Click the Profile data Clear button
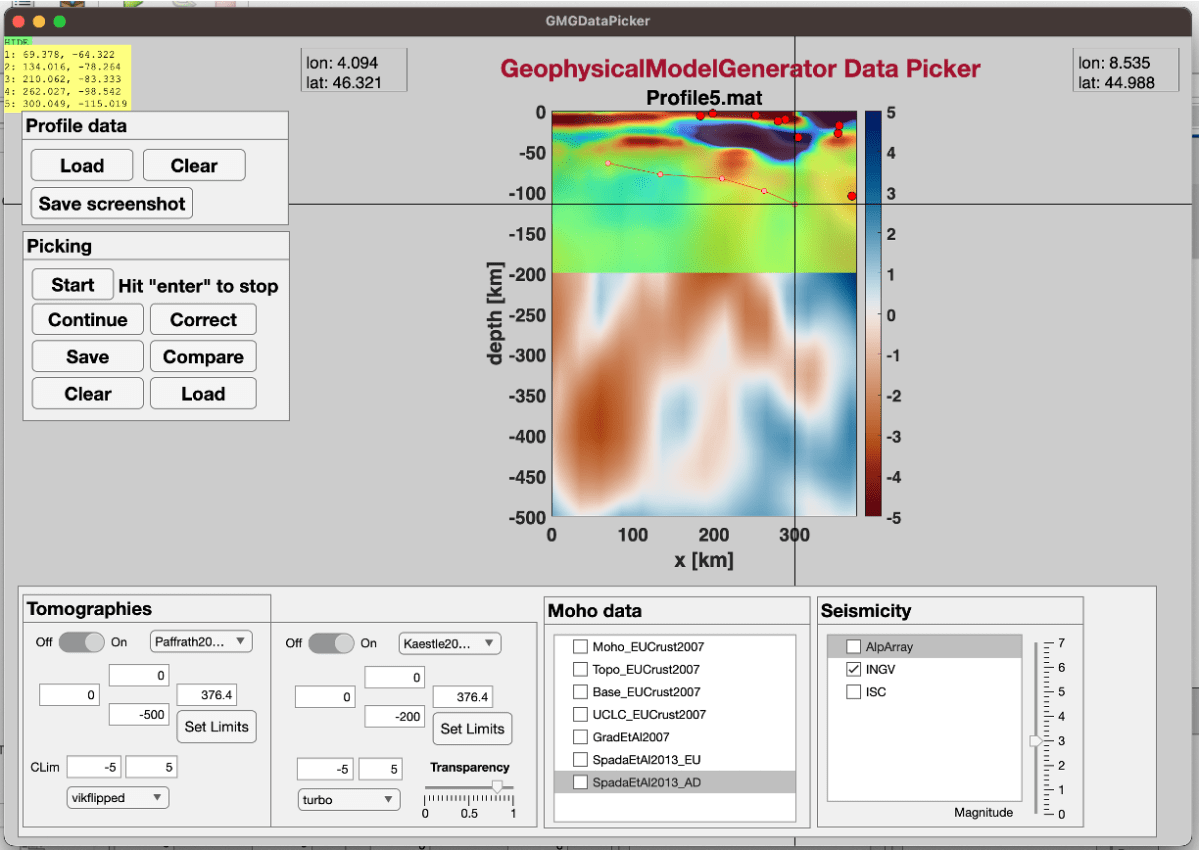This screenshot has height=850, width=1199. [194, 165]
